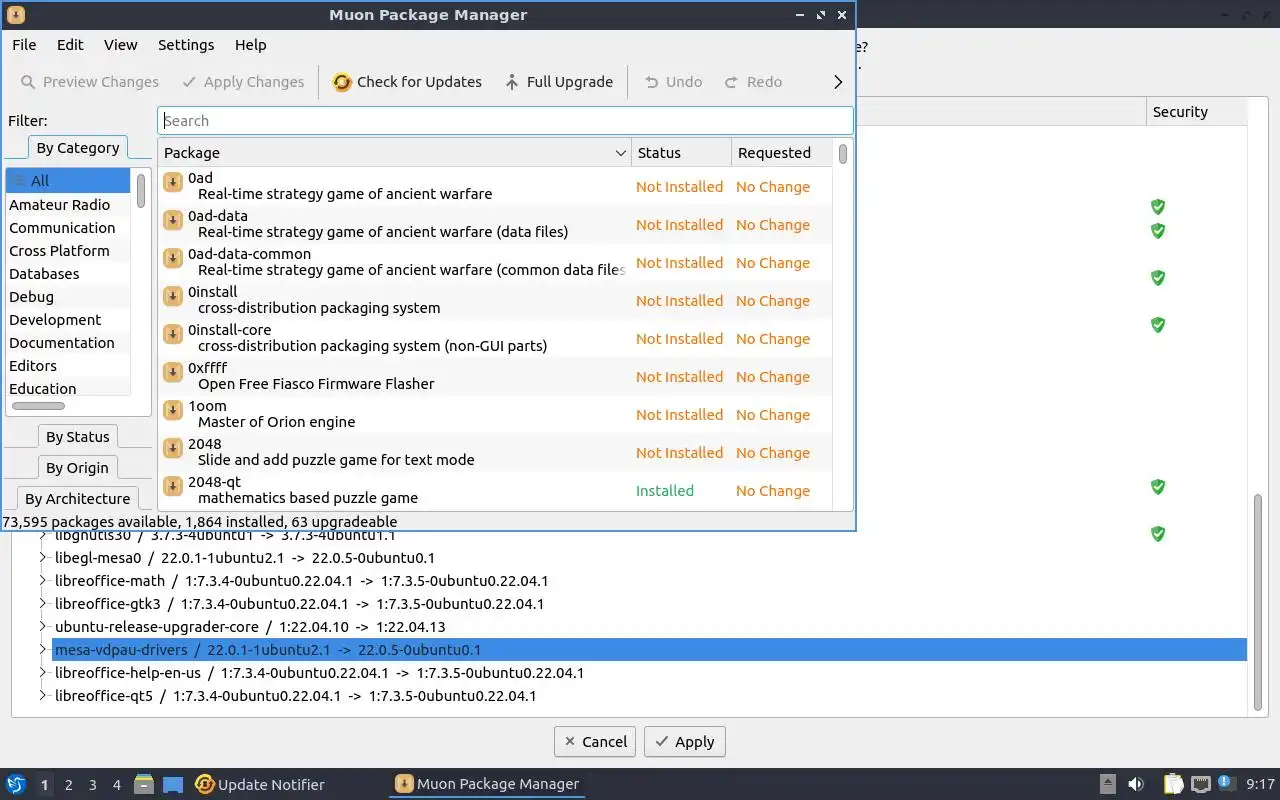Click Preview Changes in the toolbar

[x=90, y=82]
